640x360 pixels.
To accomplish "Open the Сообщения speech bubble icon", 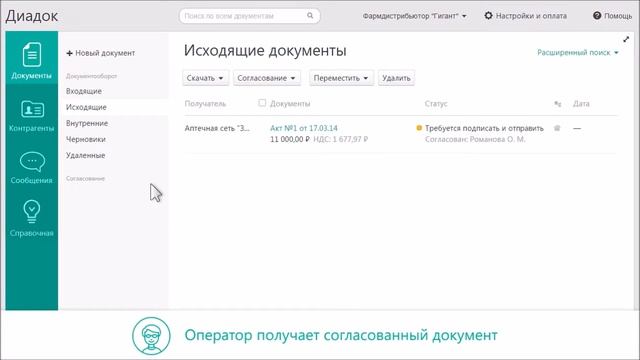I will [32, 162].
